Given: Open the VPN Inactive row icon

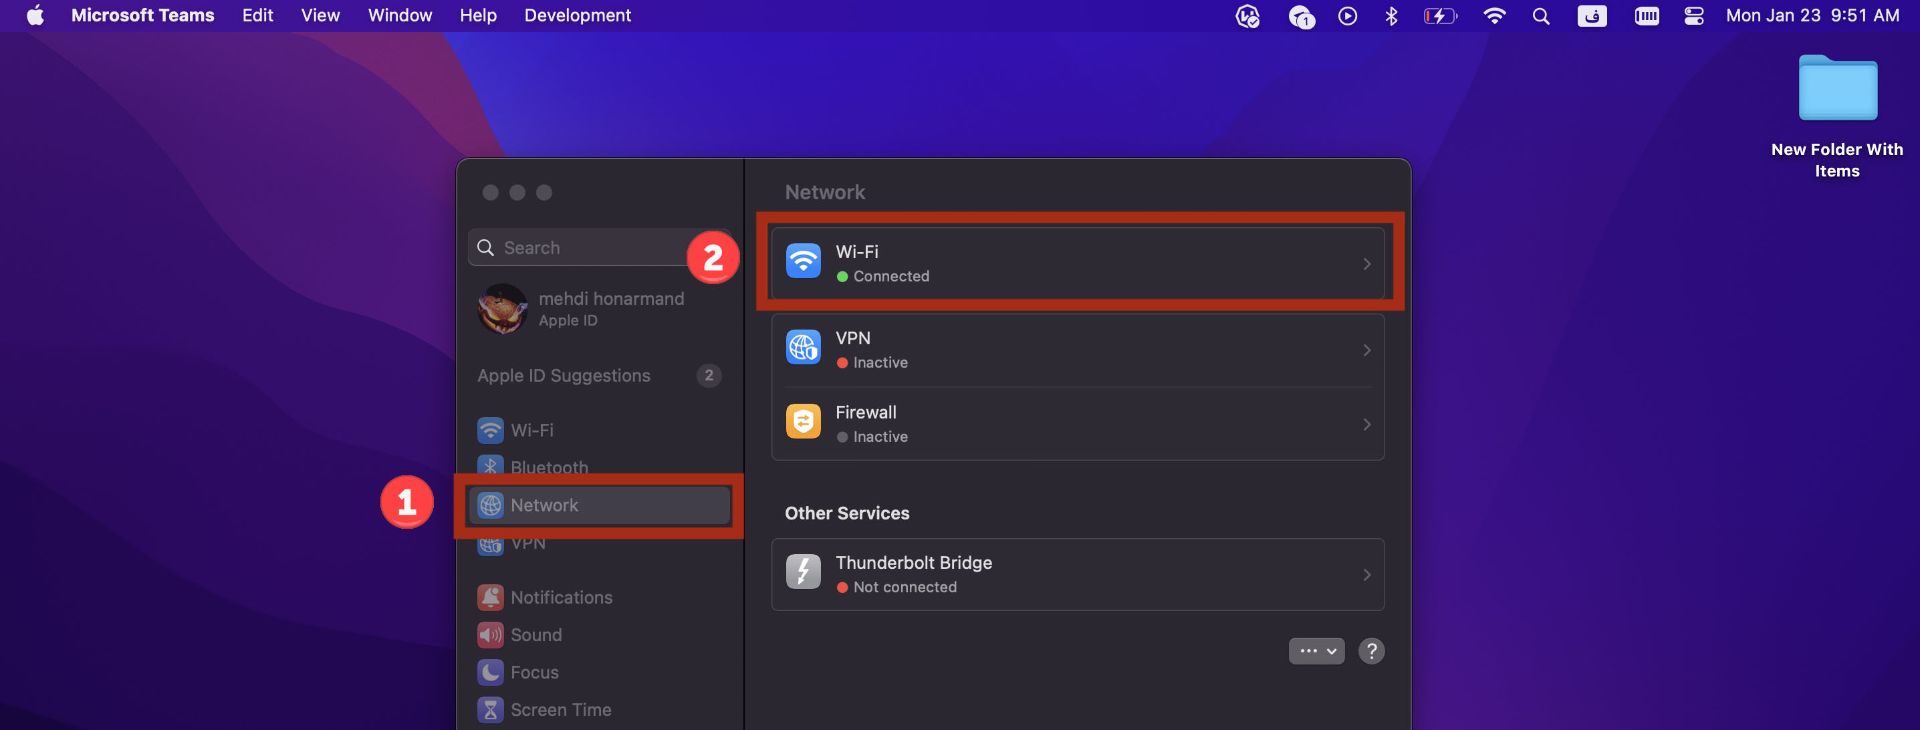Looking at the screenshot, I should 803,348.
